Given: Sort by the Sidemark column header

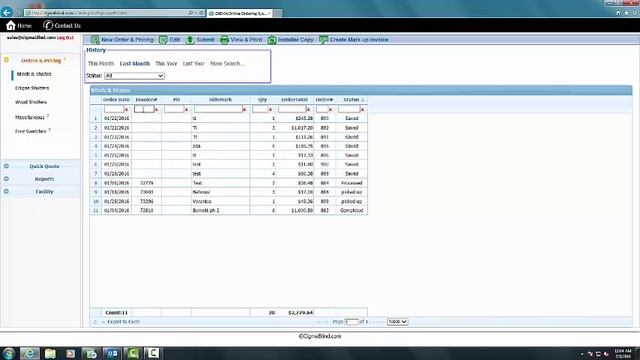Looking at the screenshot, I should [x=220, y=100].
